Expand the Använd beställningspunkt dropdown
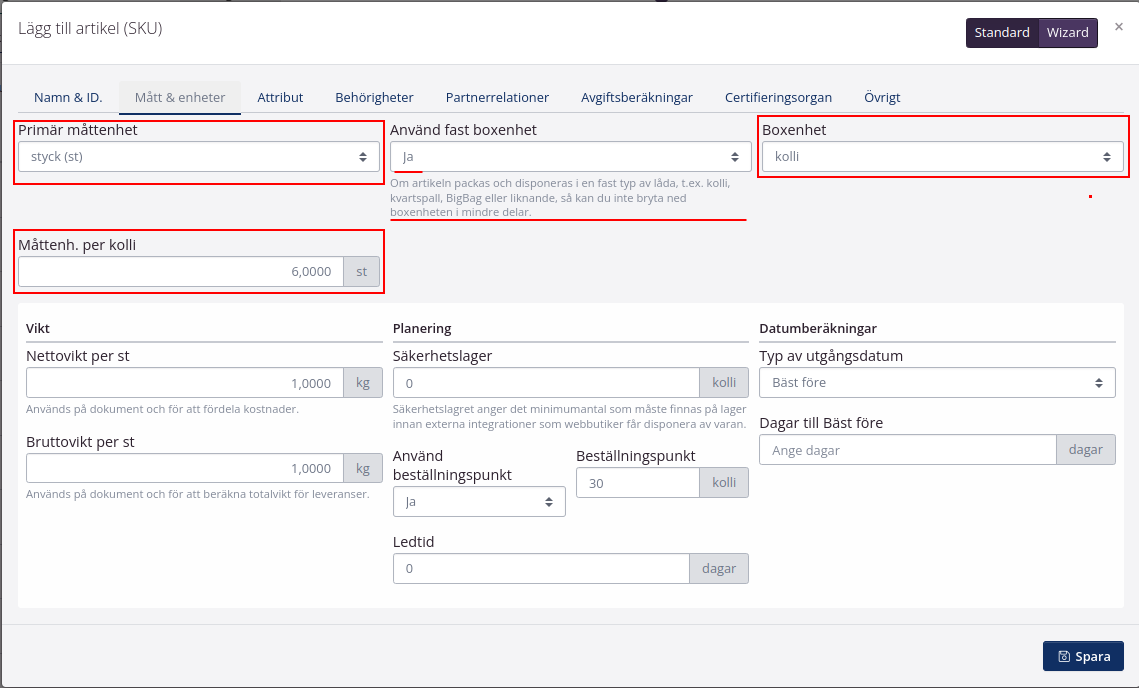 [479, 502]
